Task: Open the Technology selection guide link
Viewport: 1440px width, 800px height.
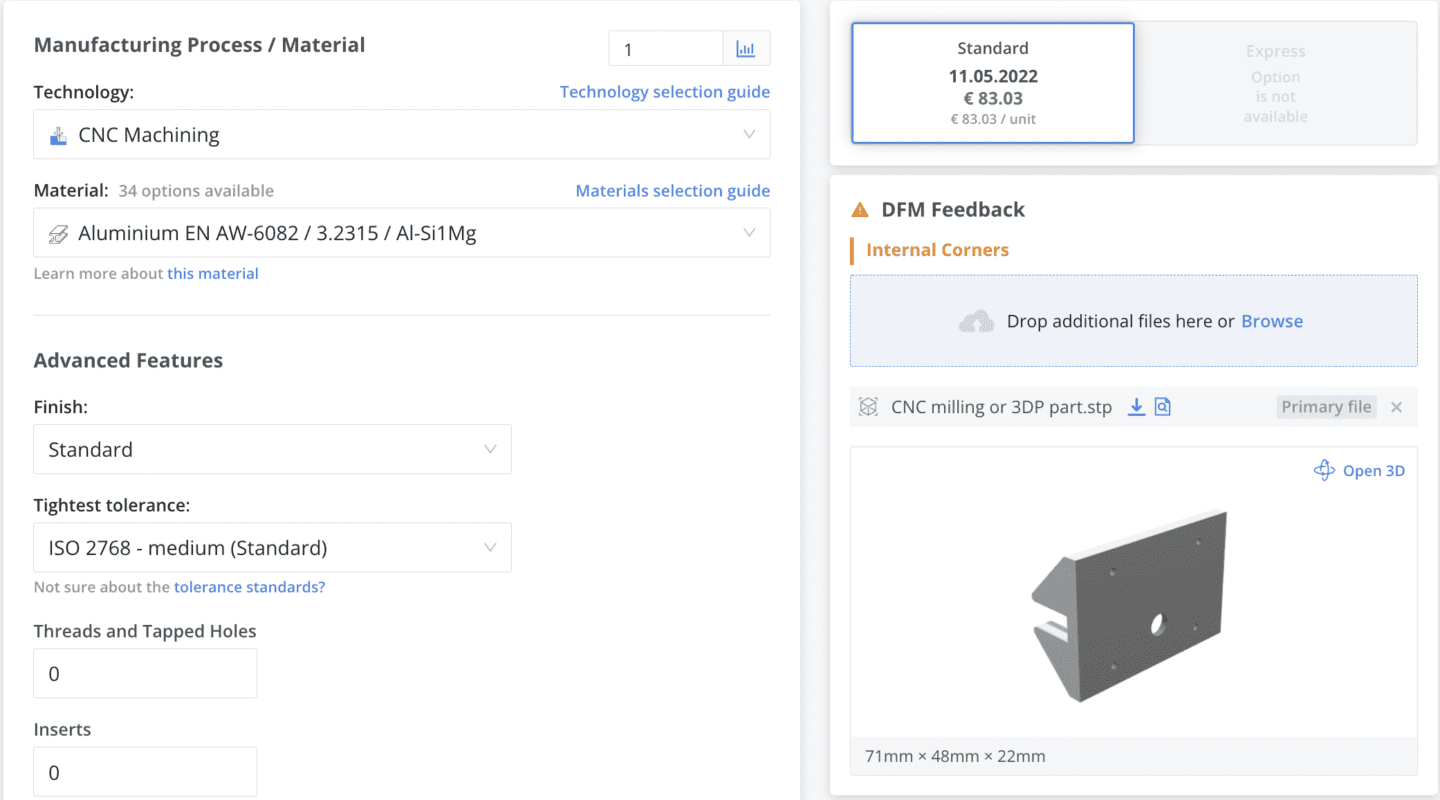Action: point(664,92)
